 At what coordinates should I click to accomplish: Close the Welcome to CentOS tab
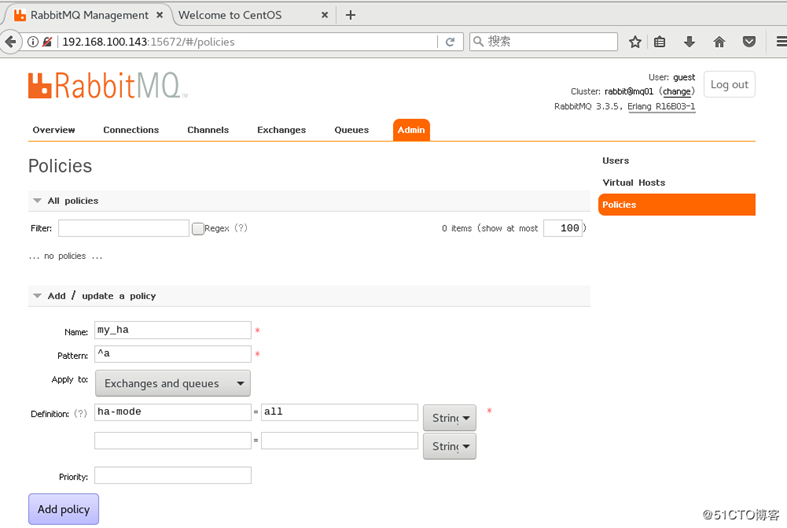tap(325, 15)
